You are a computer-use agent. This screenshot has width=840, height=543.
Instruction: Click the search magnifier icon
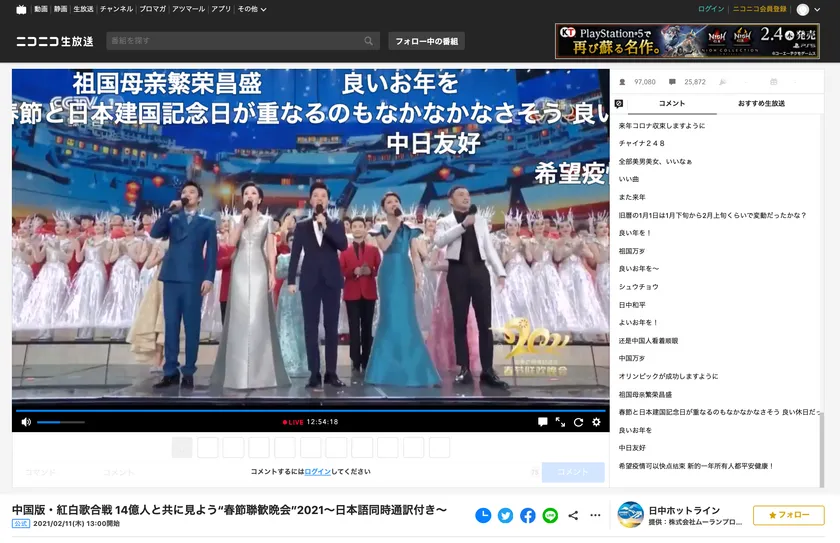click(x=369, y=41)
